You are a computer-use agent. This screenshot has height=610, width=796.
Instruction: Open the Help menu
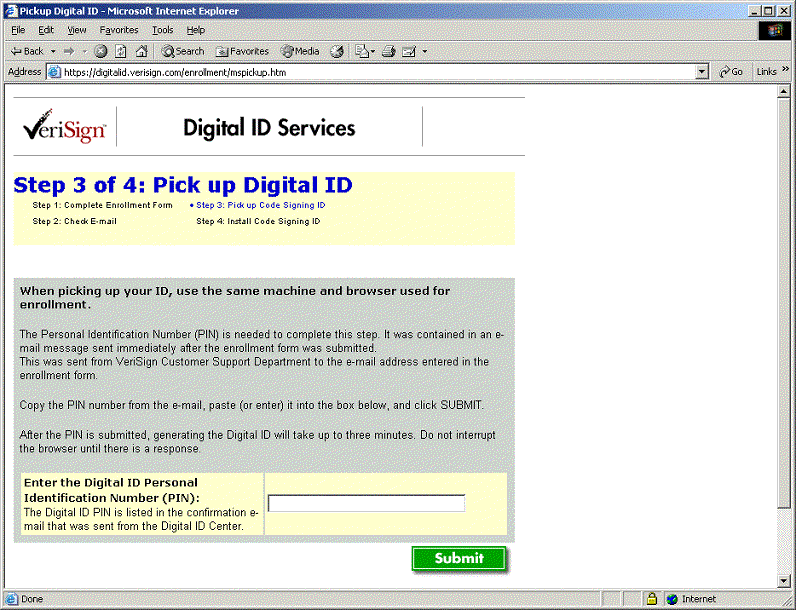point(195,30)
